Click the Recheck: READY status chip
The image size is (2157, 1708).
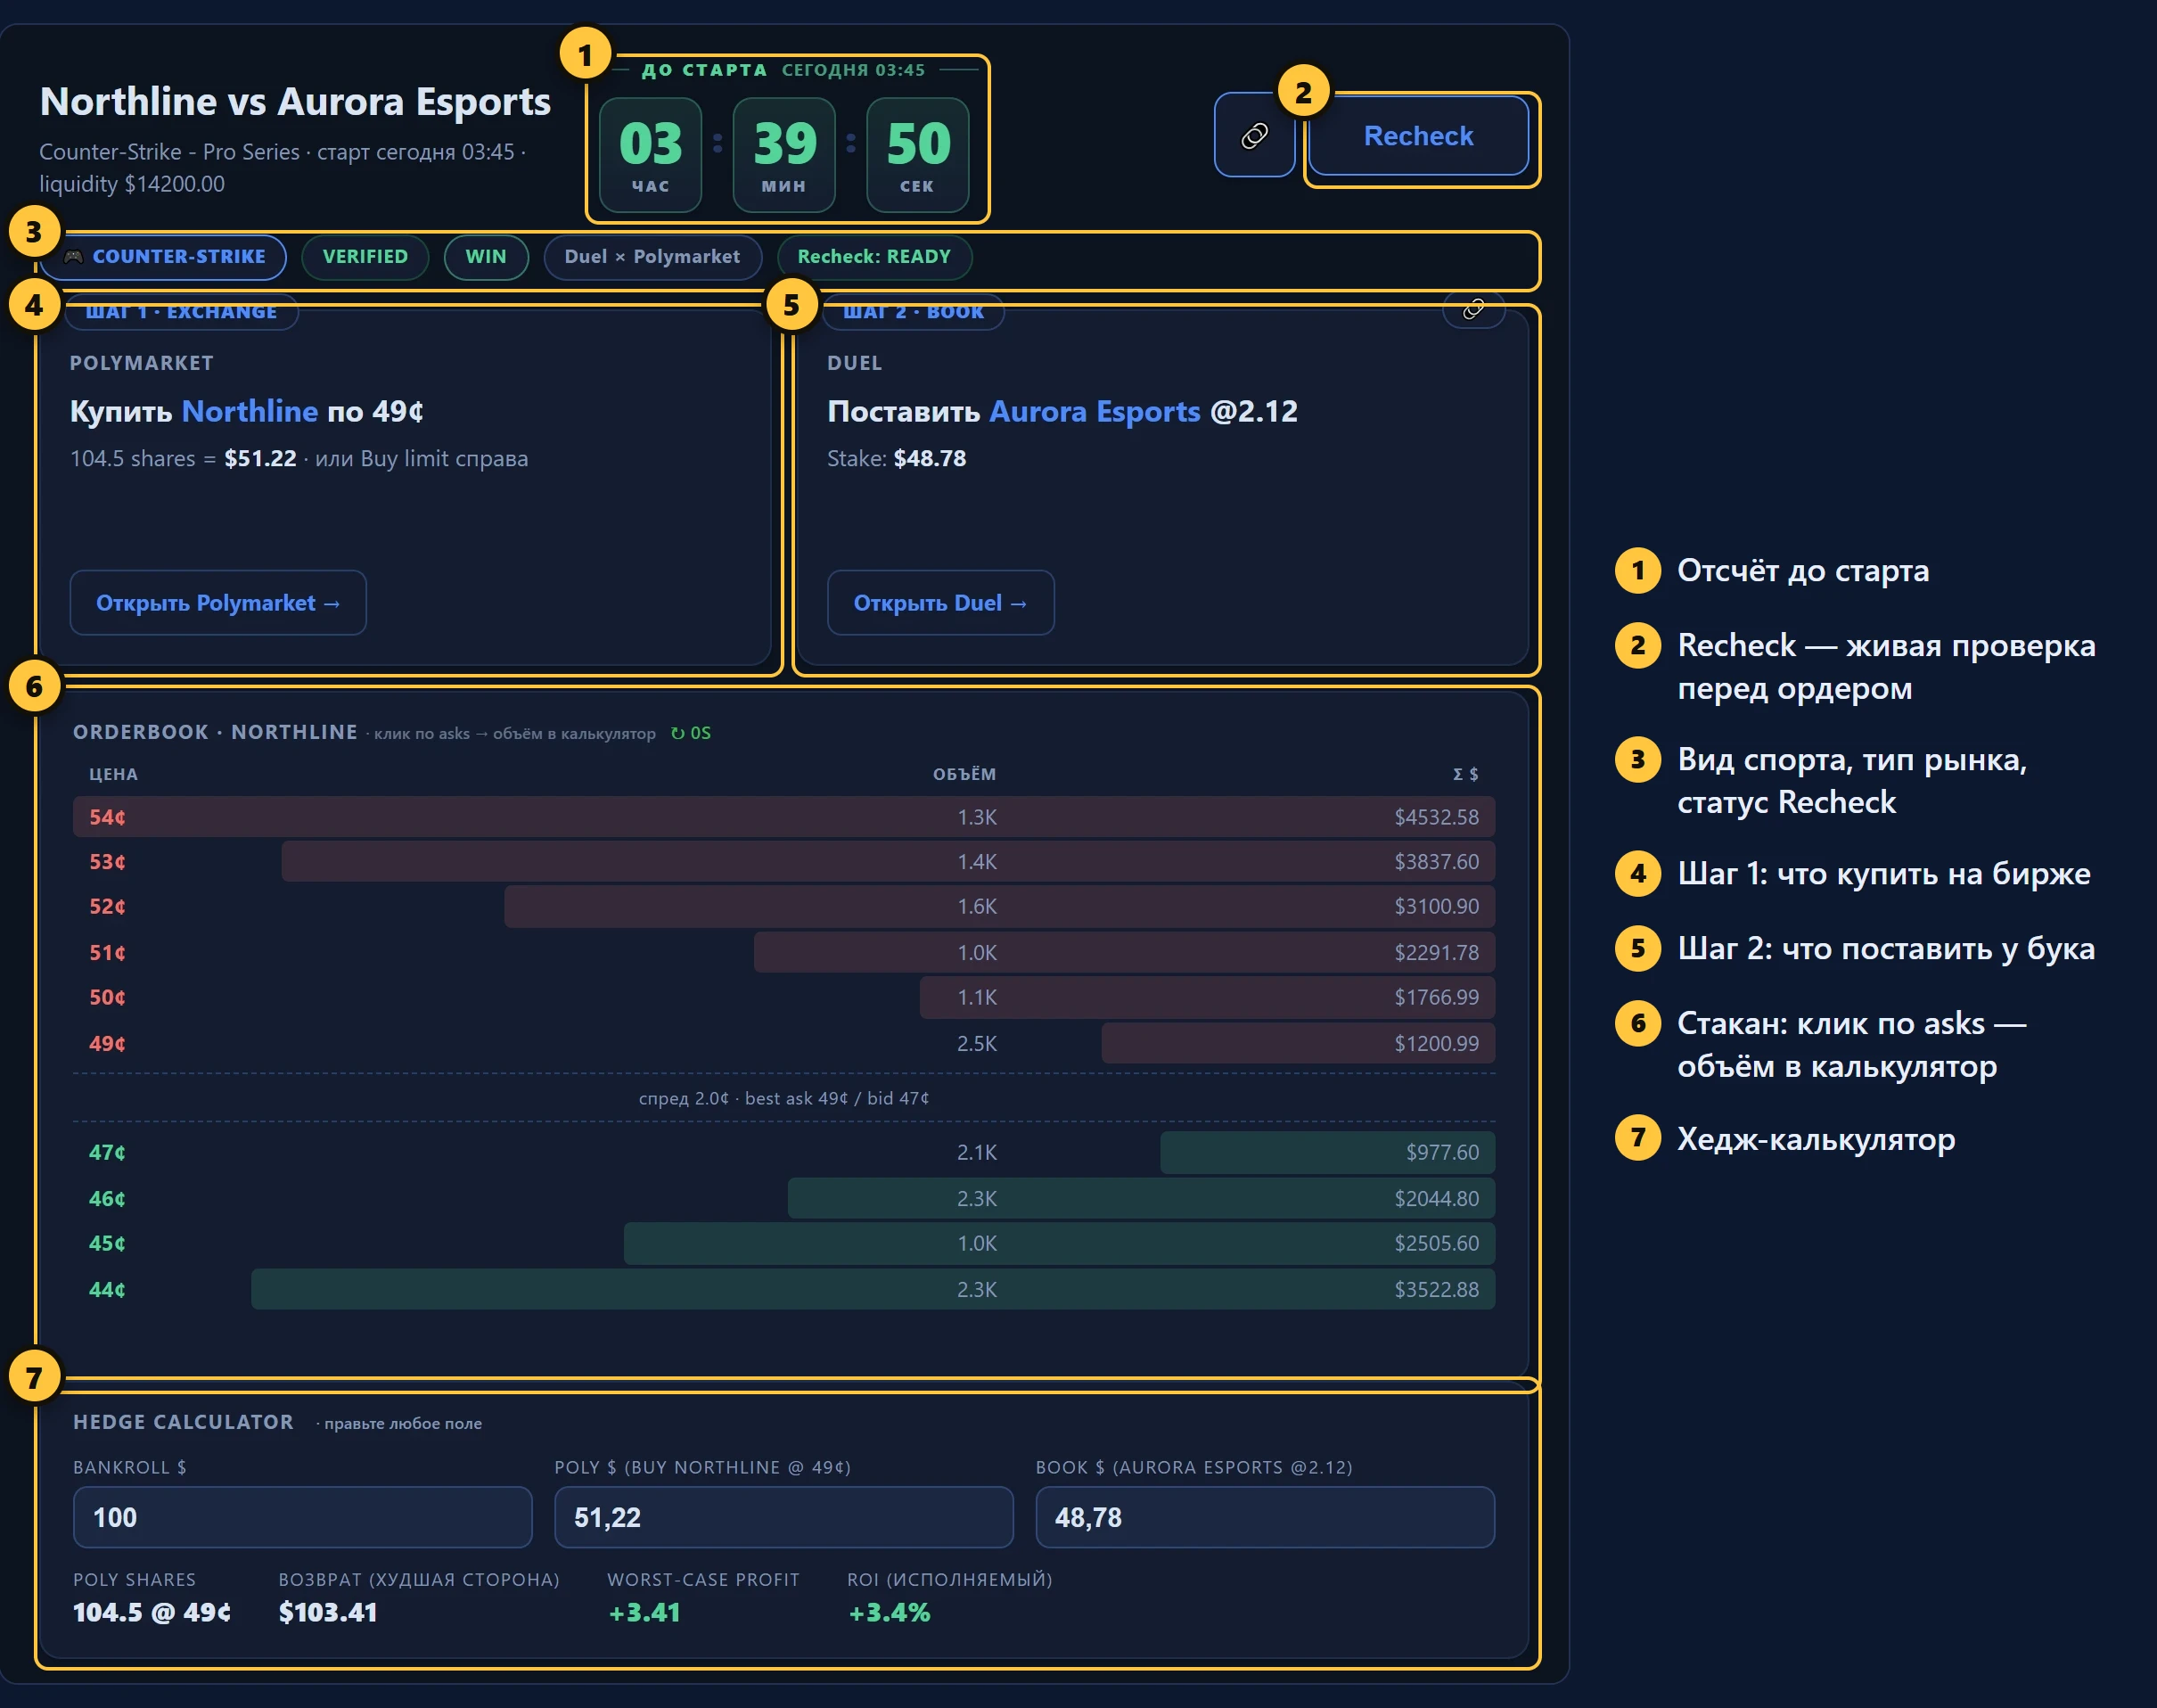point(874,257)
